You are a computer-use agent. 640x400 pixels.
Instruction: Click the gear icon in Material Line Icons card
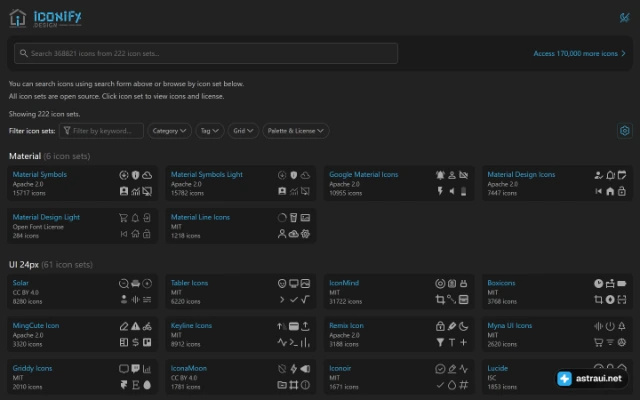point(305,234)
